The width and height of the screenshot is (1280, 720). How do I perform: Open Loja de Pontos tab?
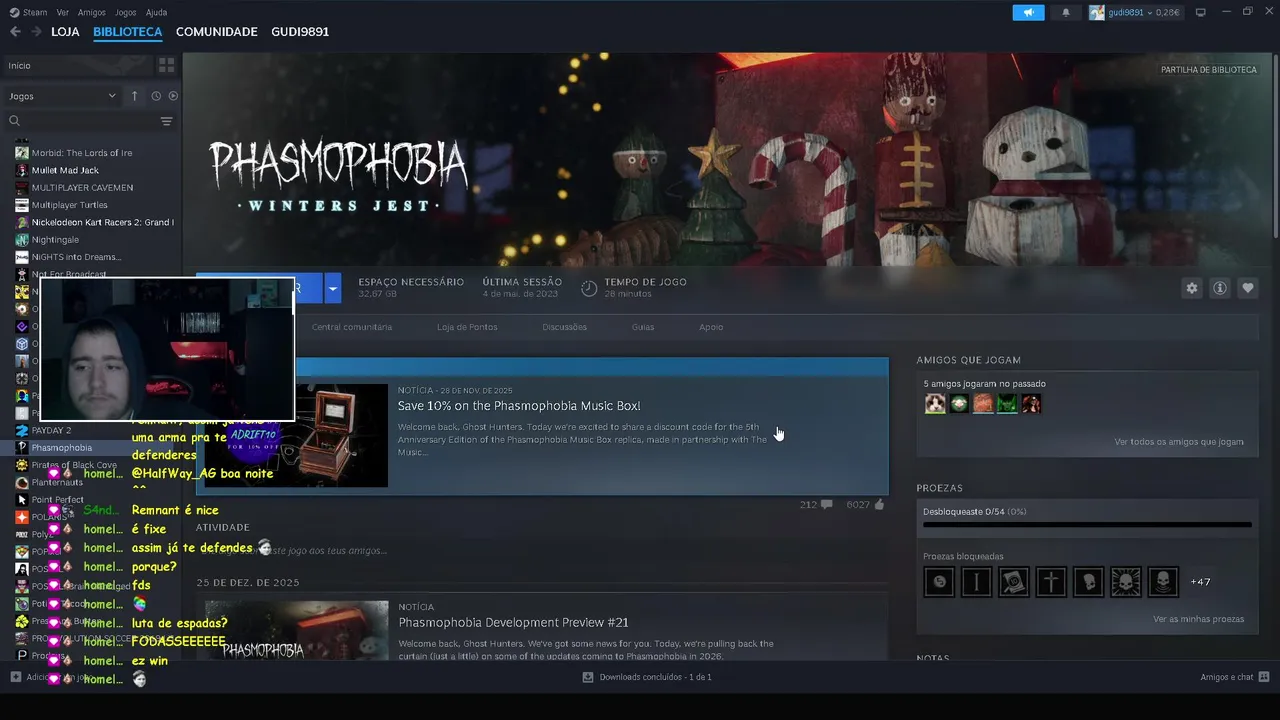[x=467, y=327]
